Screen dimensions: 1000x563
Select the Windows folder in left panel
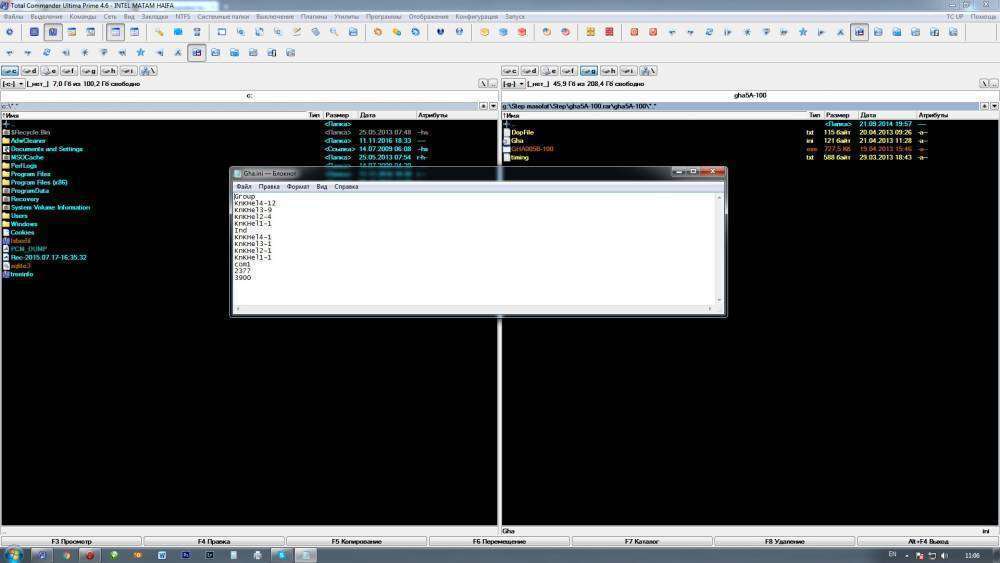(23, 224)
